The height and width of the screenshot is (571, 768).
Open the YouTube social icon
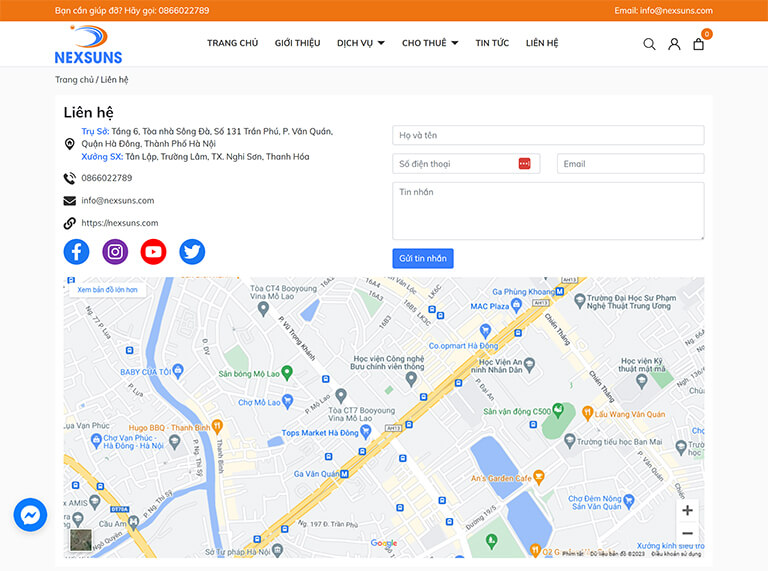(x=153, y=252)
